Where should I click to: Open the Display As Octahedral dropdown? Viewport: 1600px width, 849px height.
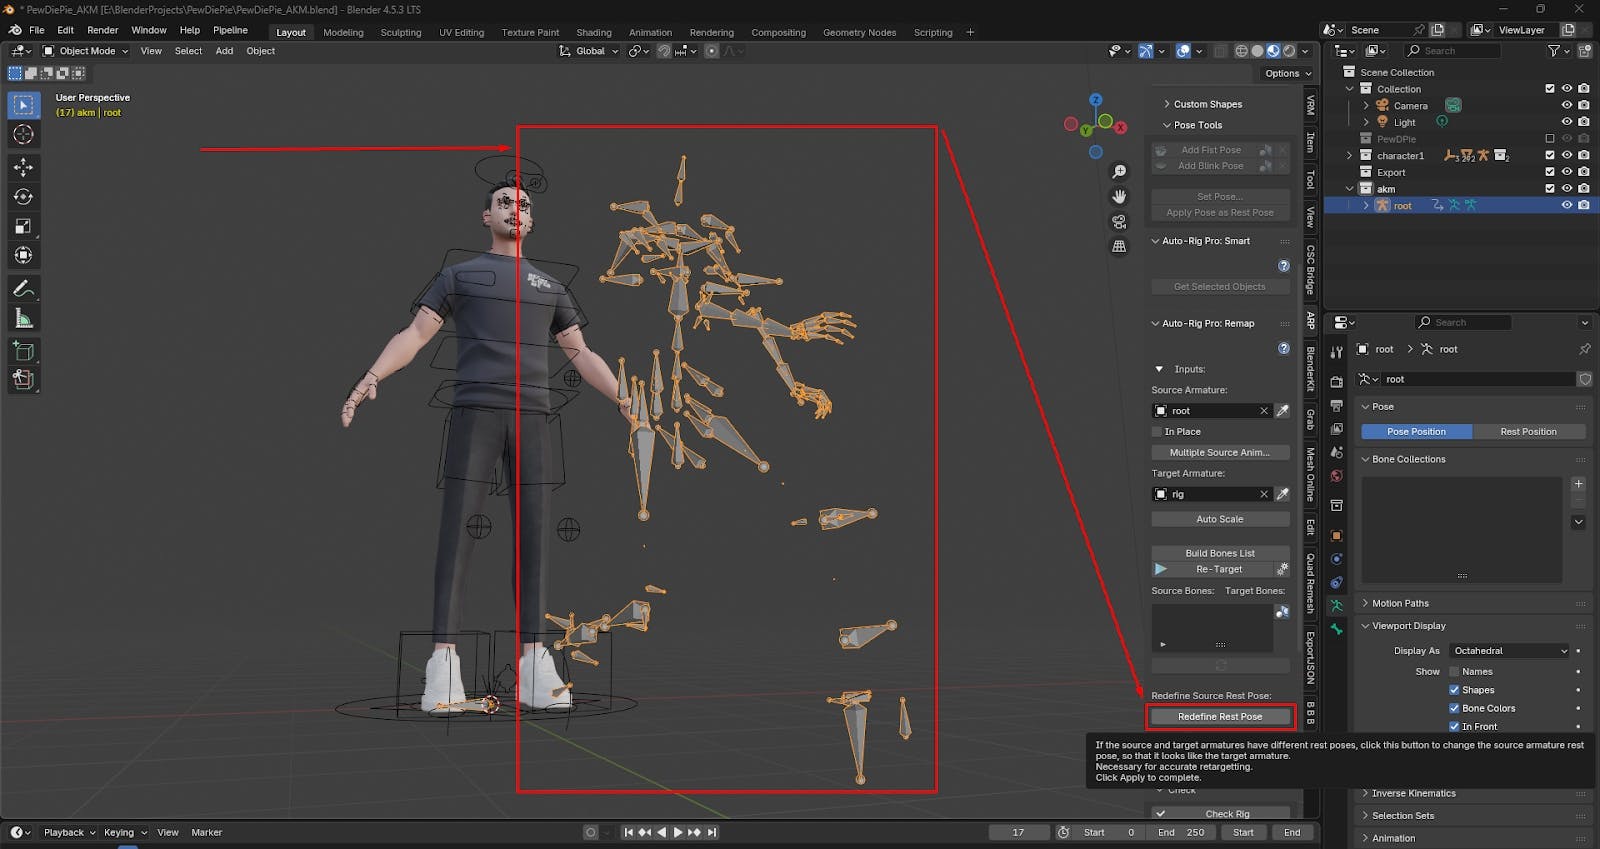pos(1510,651)
